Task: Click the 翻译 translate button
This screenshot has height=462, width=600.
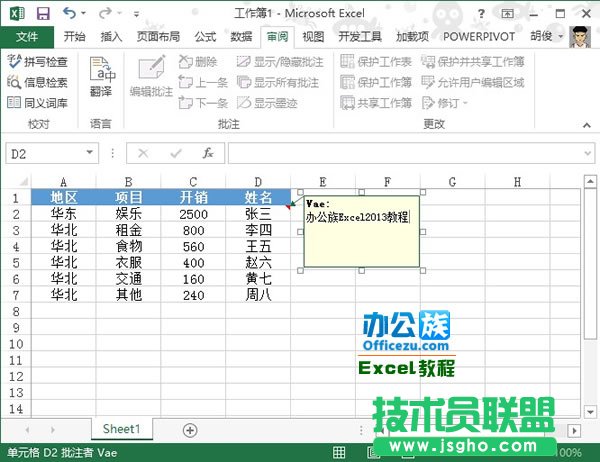Action: [x=101, y=76]
